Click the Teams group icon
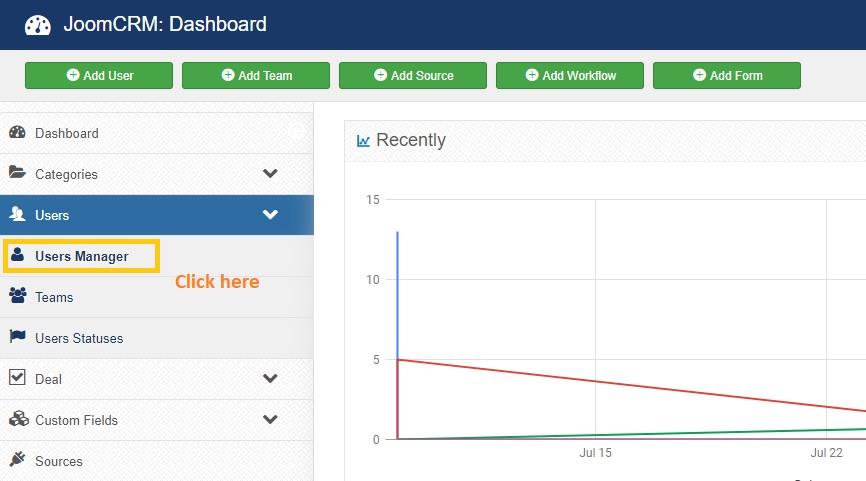The image size is (866, 481). tap(18, 295)
